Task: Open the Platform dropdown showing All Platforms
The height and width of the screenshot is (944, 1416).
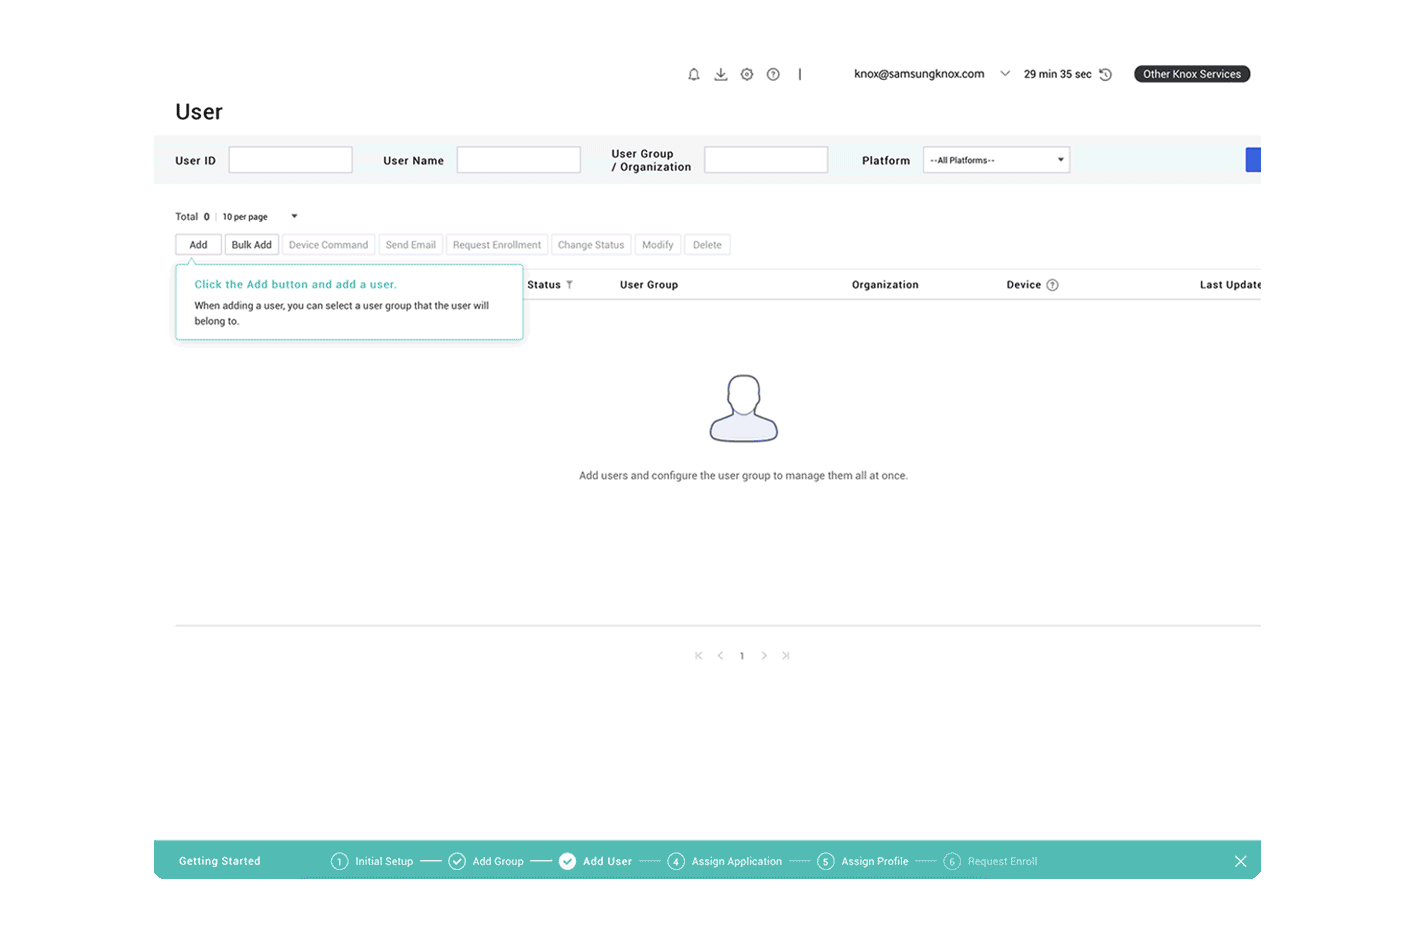Action: point(996,159)
